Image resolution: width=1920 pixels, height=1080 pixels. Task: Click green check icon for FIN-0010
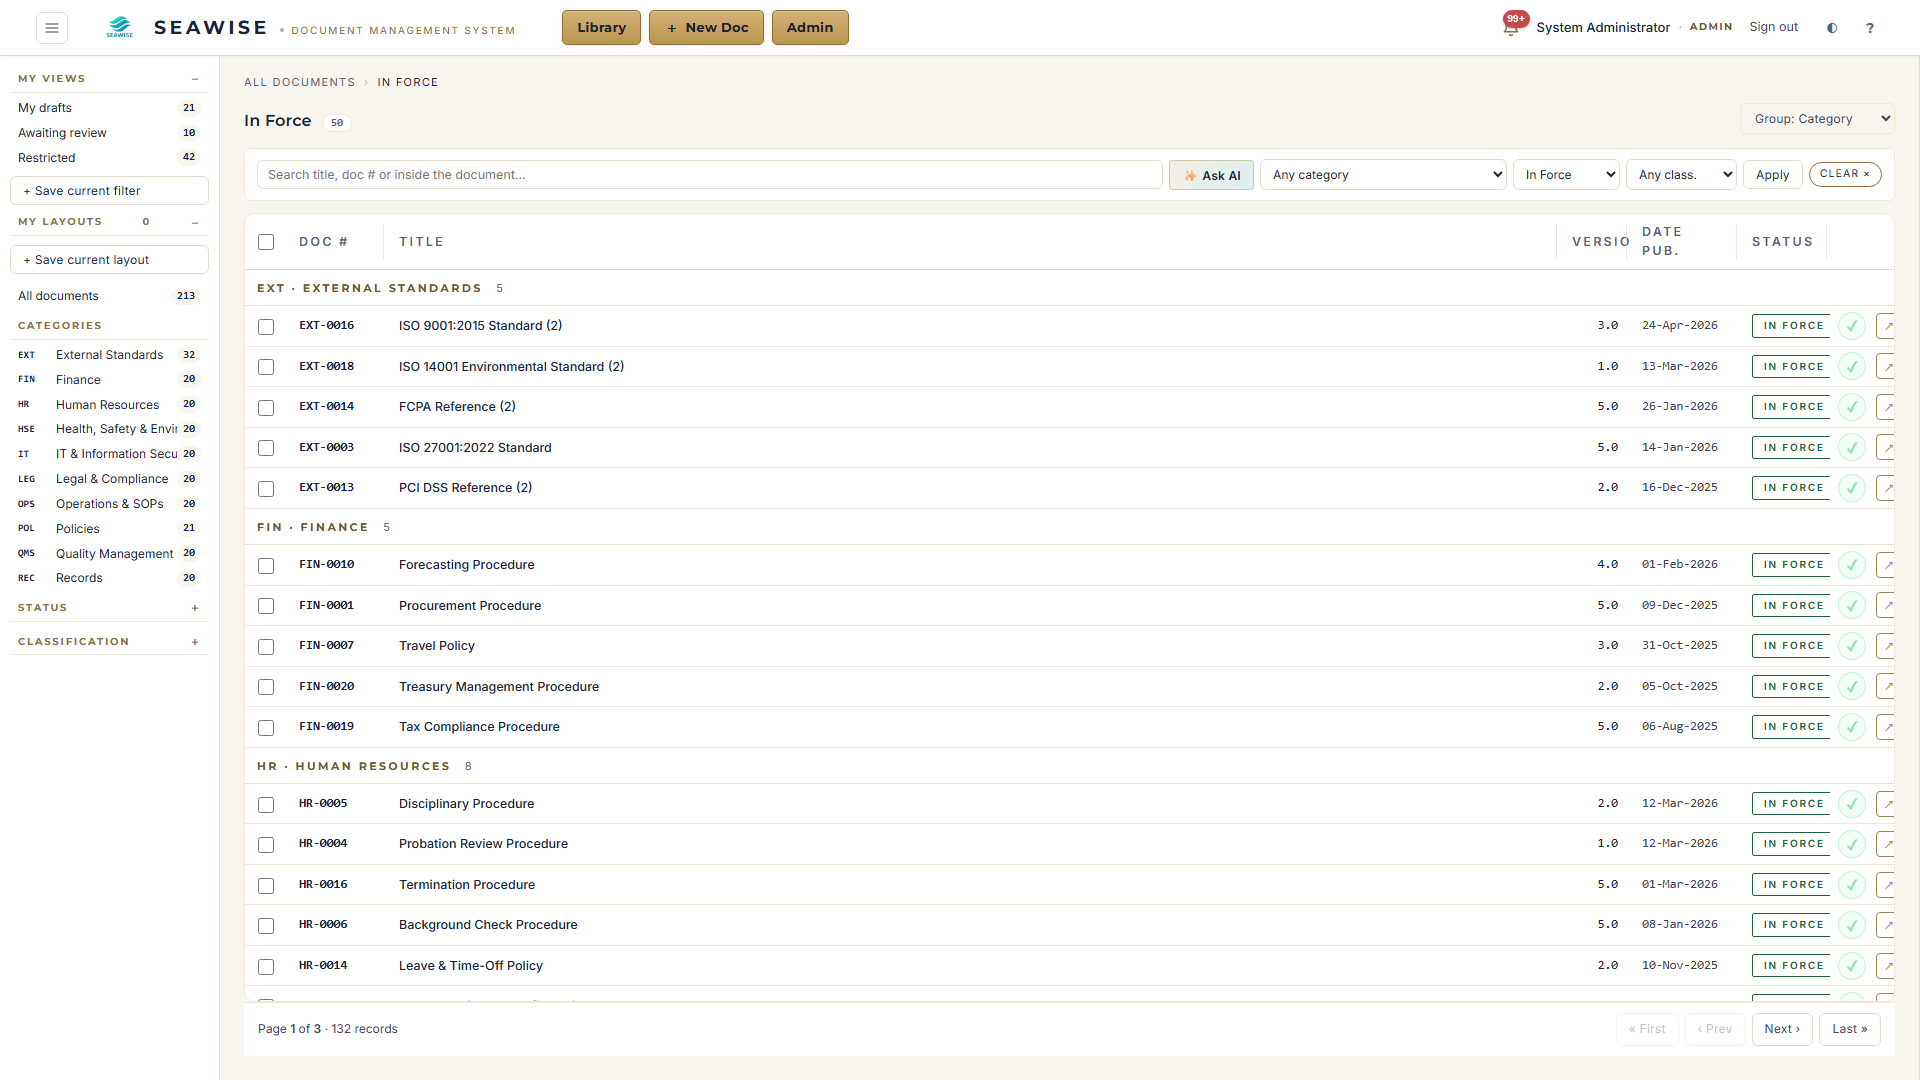(x=1852, y=565)
